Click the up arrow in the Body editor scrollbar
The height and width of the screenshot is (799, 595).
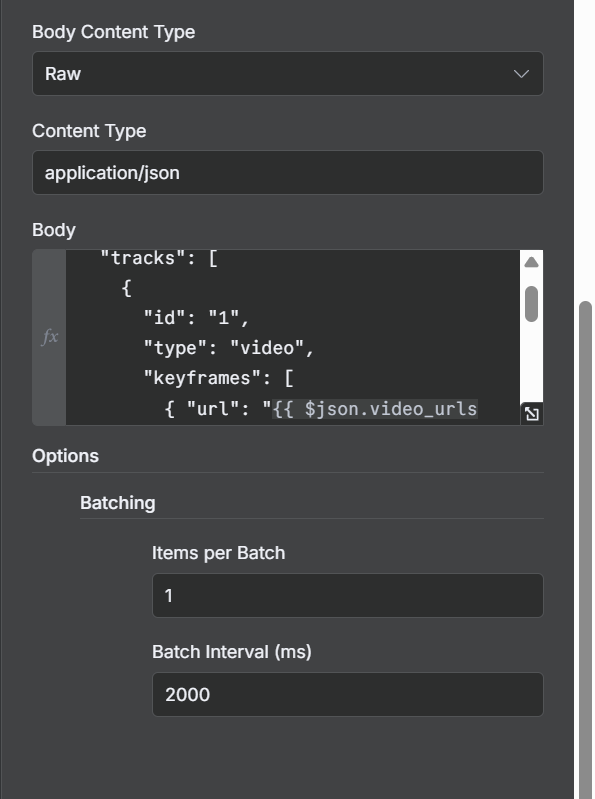531,262
